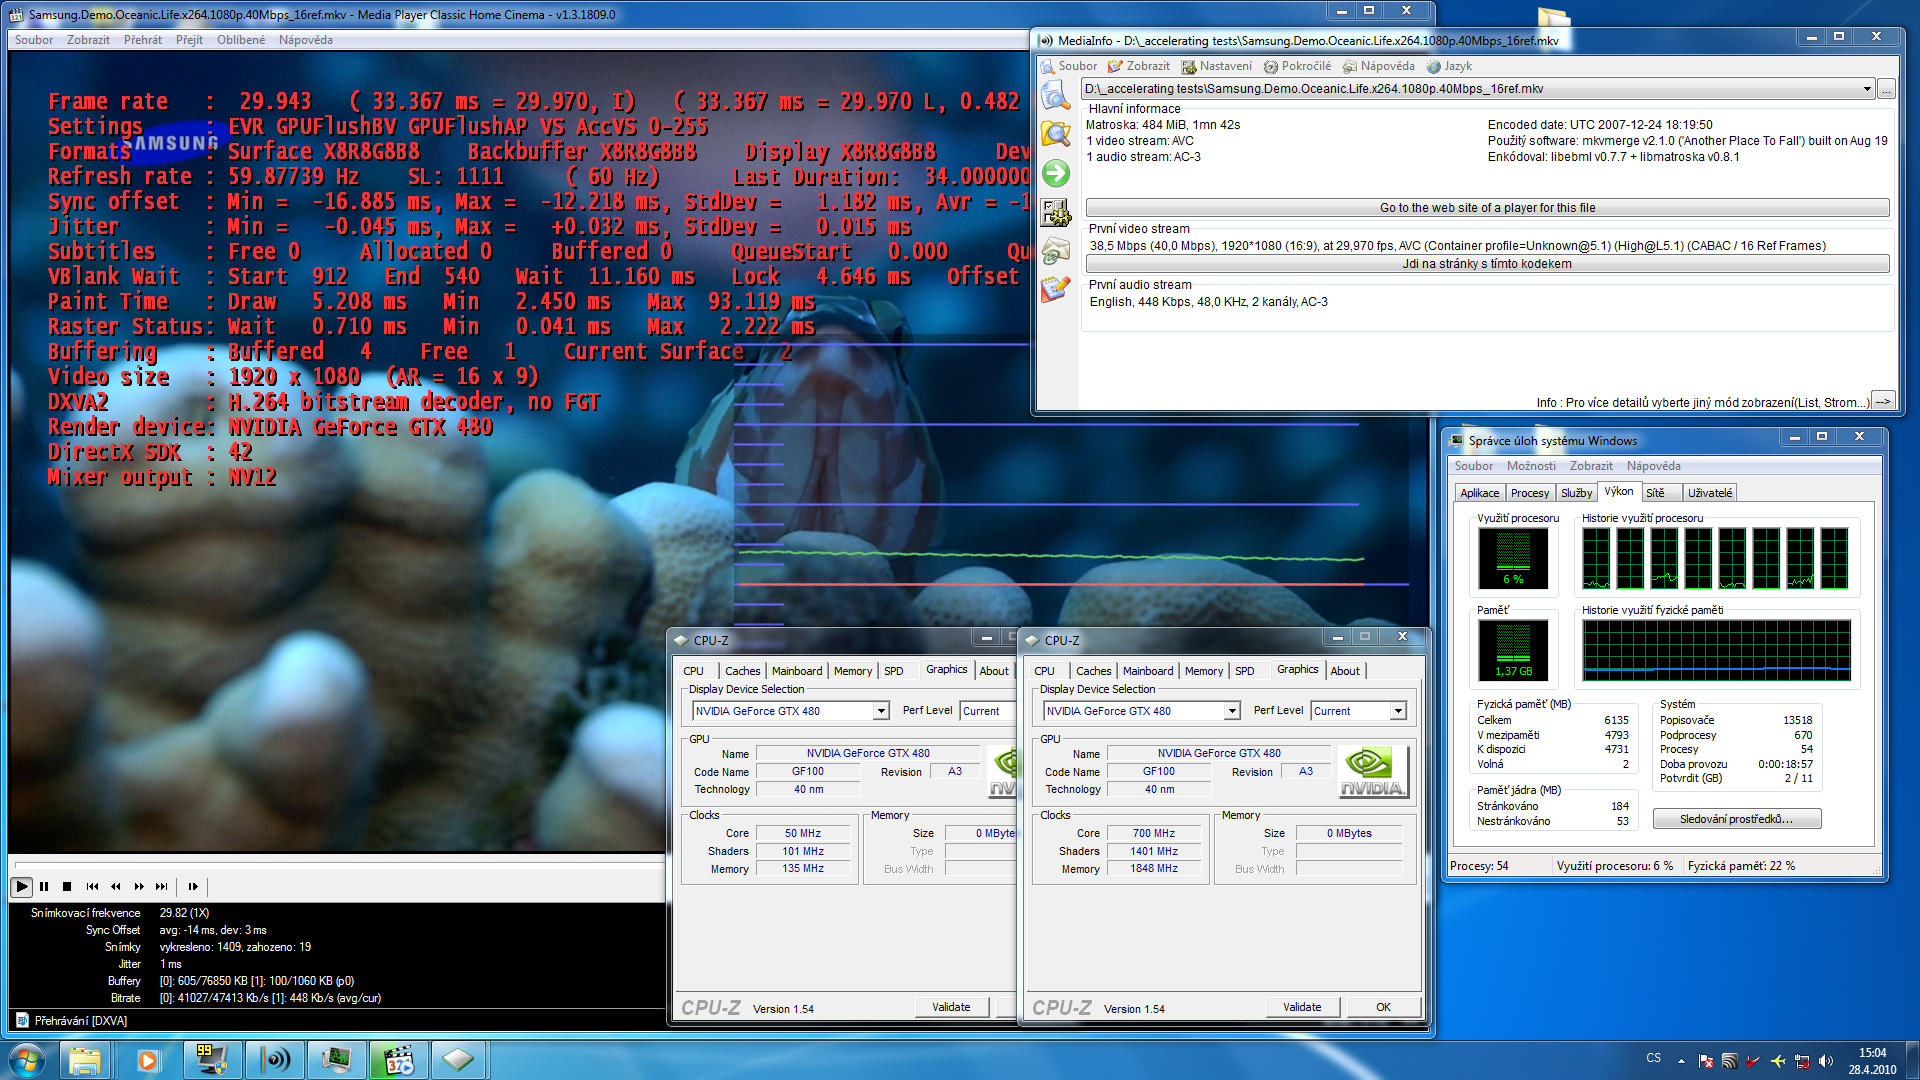Switch to the CPU-Z taskbar icon
Image resolution: width=1920 pixels, height=1080 pixels.
[x=459, y=1060]
